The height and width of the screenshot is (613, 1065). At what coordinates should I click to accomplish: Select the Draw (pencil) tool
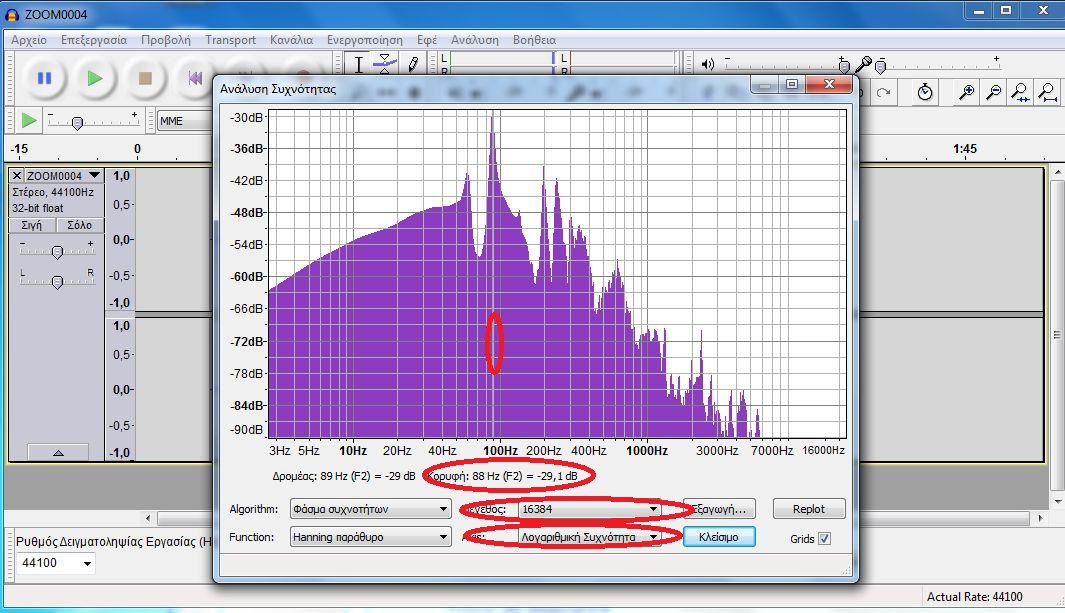coord(412,64)
